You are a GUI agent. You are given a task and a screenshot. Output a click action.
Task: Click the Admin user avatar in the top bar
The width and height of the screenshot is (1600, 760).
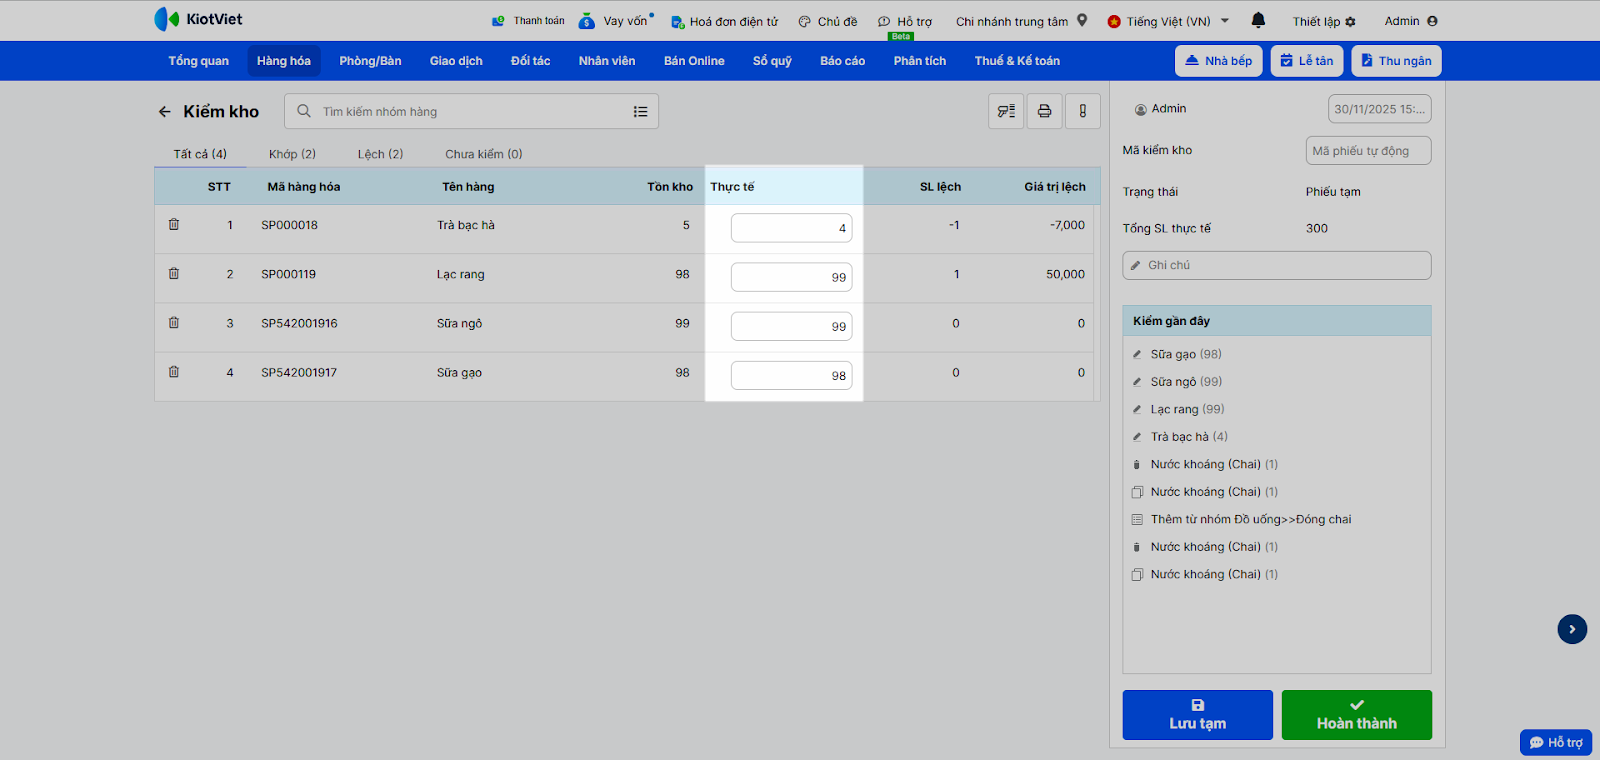[1432, 21]
